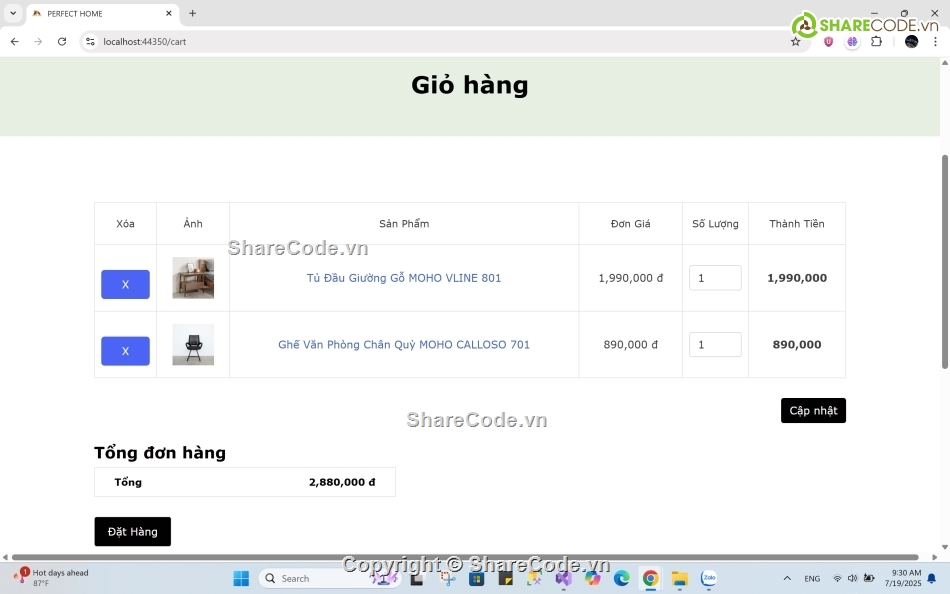Image resolution: width=950 pixels, height=594 pixels.
Task: Open the office chair product image
Action: (193, 345)
